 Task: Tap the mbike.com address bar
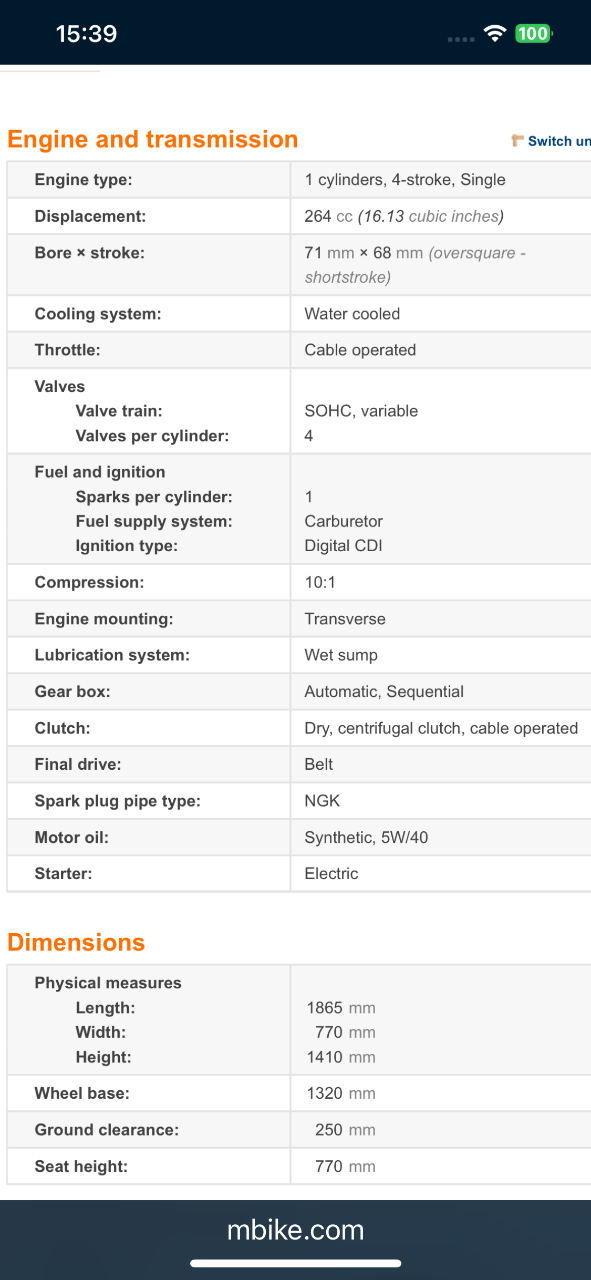click(x=296, y=1230)
